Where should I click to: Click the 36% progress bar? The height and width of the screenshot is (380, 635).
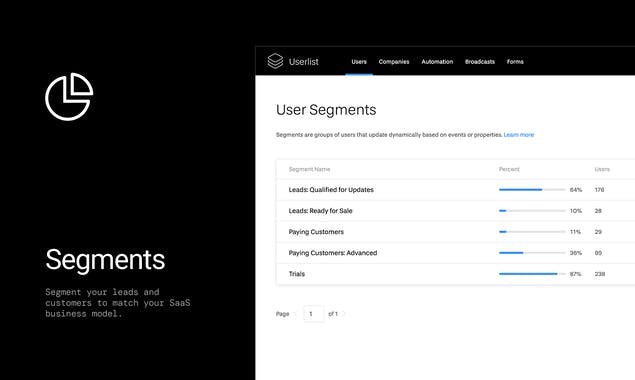(x=532, y=253)
